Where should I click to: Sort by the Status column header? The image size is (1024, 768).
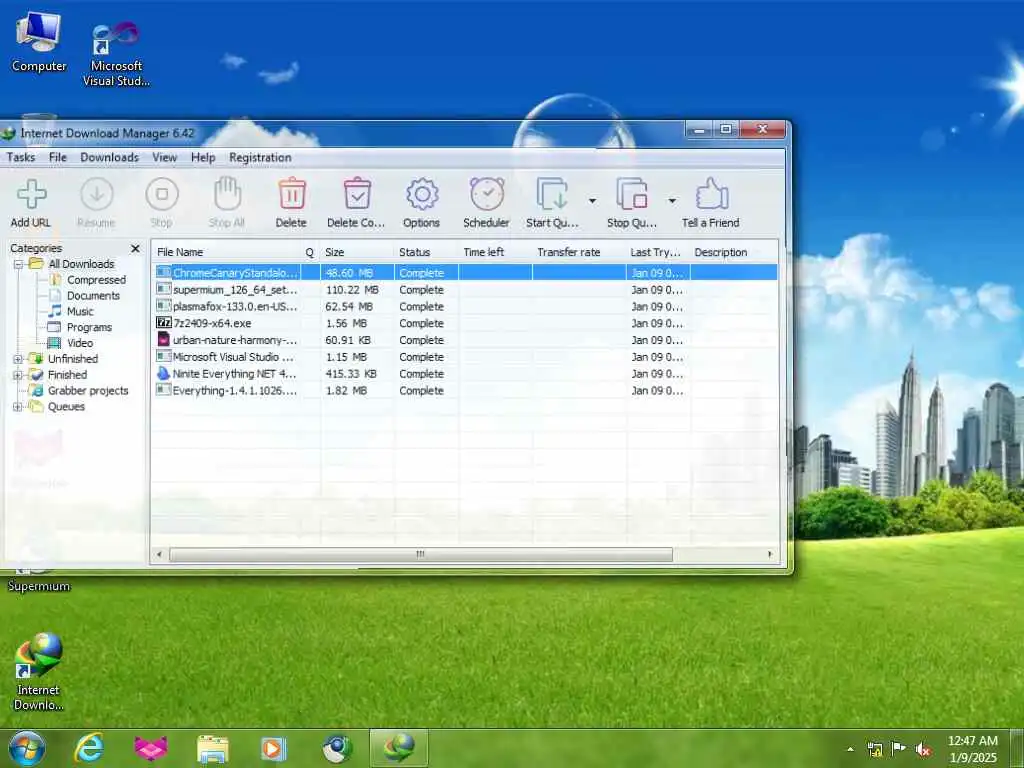coord(426,252)
